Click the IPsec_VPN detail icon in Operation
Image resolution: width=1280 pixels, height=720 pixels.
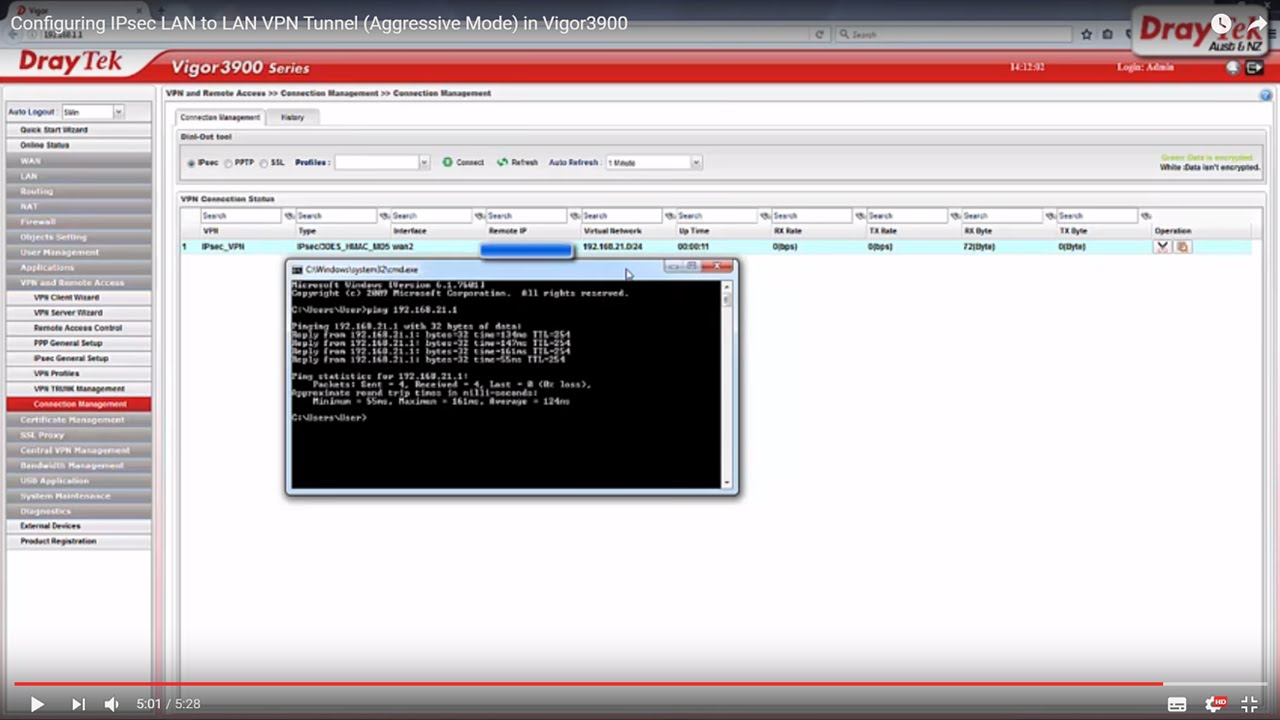[x=1182, y=246]
